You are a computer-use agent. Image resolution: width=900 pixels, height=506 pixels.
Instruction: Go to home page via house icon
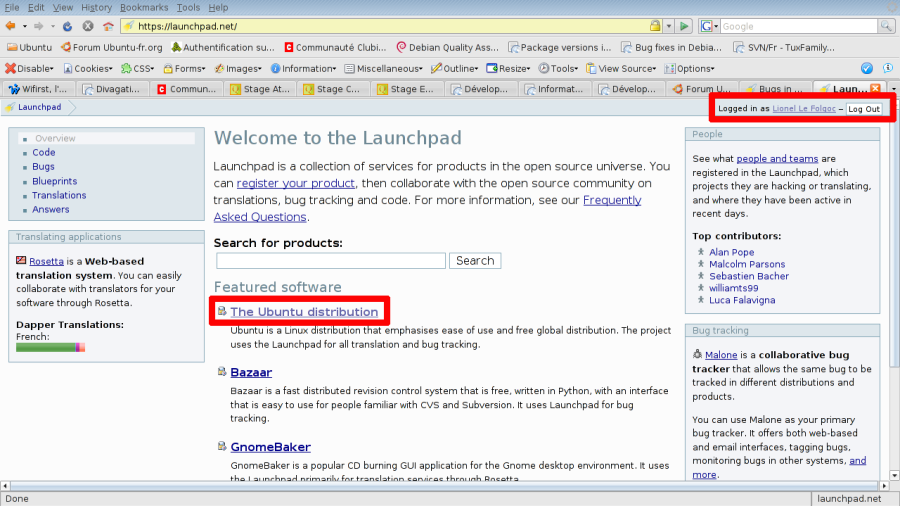(x=108, y=26)
